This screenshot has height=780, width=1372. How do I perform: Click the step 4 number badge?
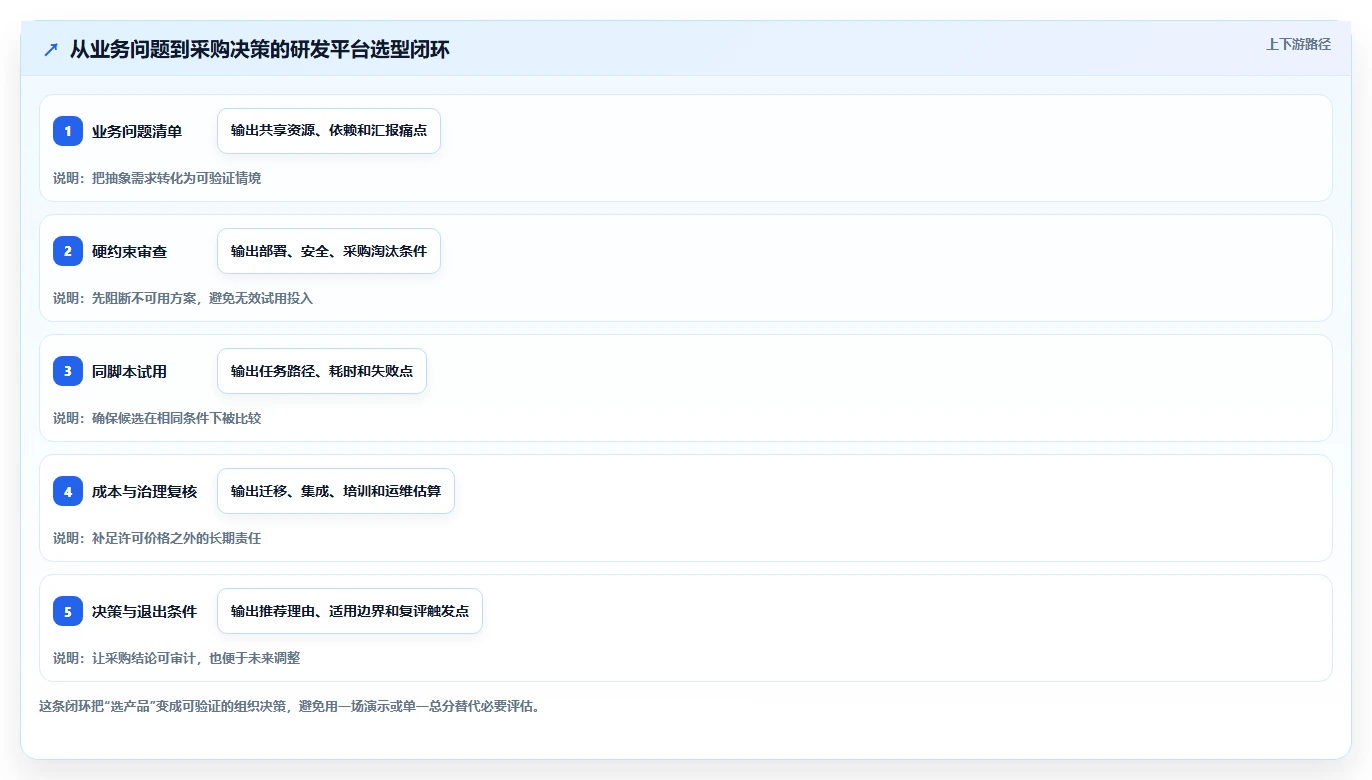point(68,491)
